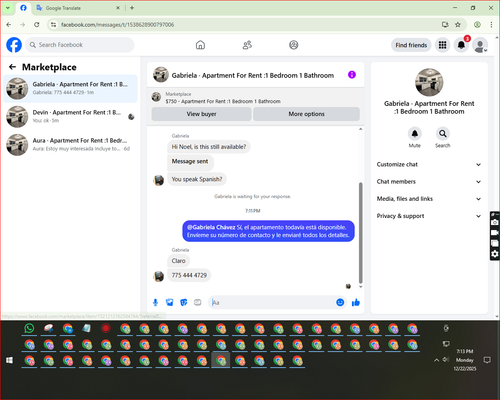The height and width of the screenshot is (400, 500).
Task: Open the emoji picker smiley icon
Action: [x=340, y=302]
